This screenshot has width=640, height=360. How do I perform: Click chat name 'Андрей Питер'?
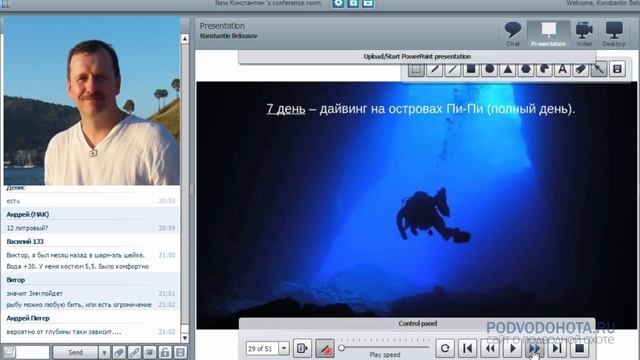pos(28,318)
